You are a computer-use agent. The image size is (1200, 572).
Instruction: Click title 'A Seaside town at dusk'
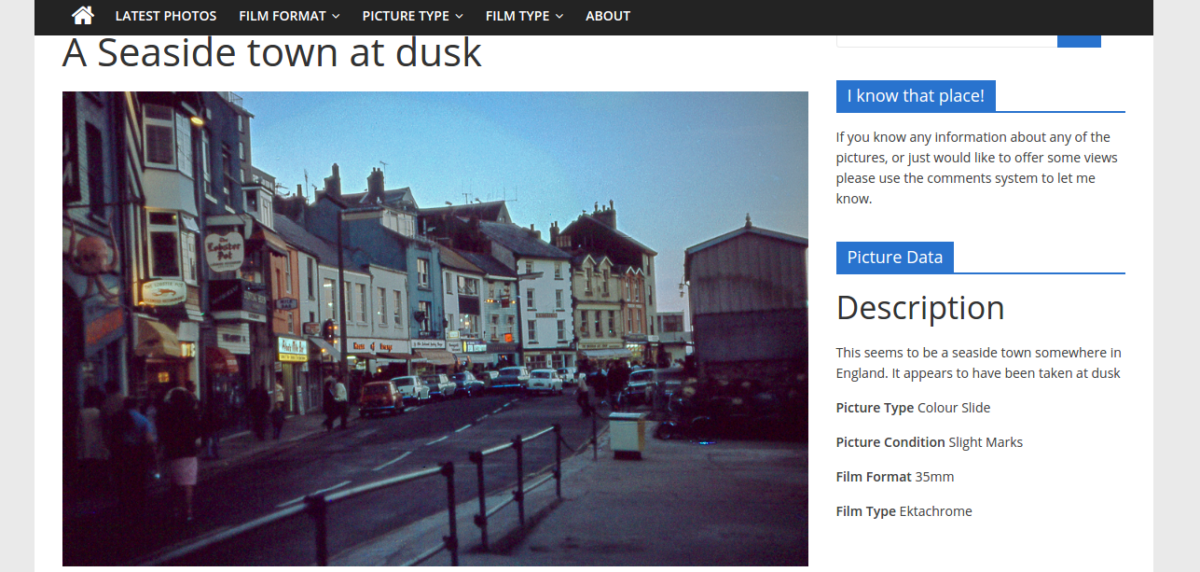pyautogui.click(x=272, y=53)
